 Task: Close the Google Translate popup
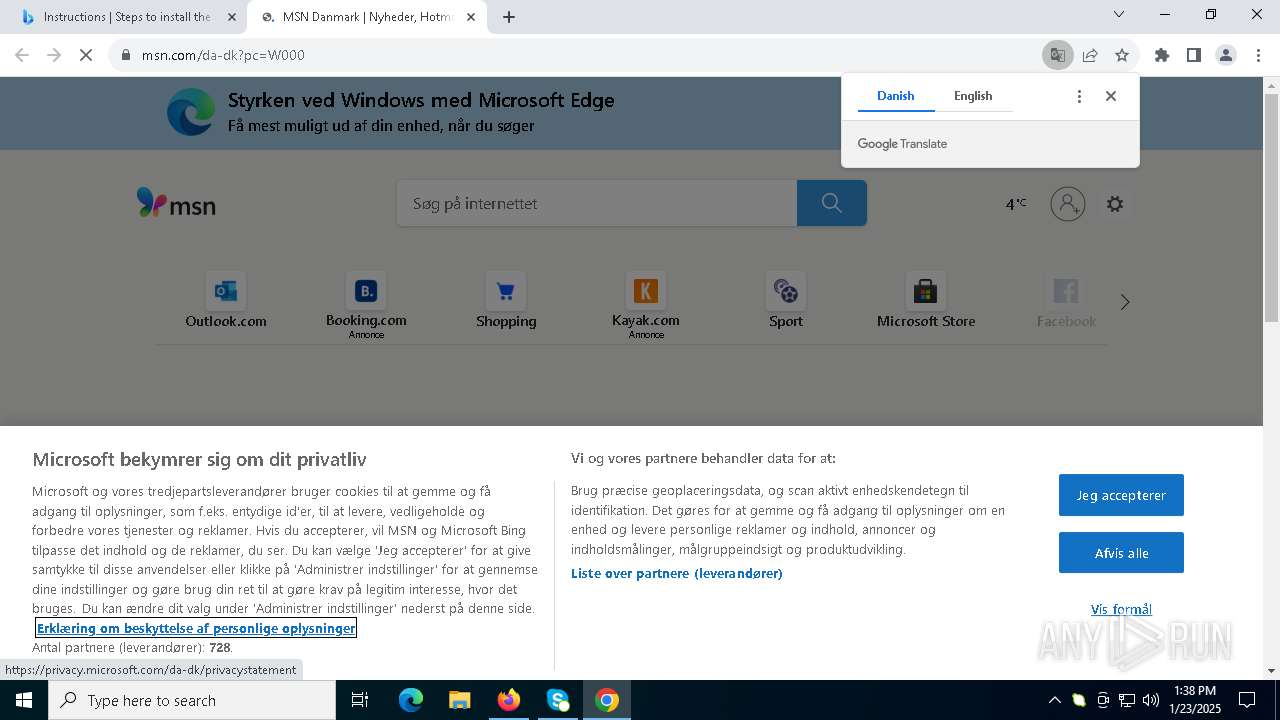(1110, 96)
